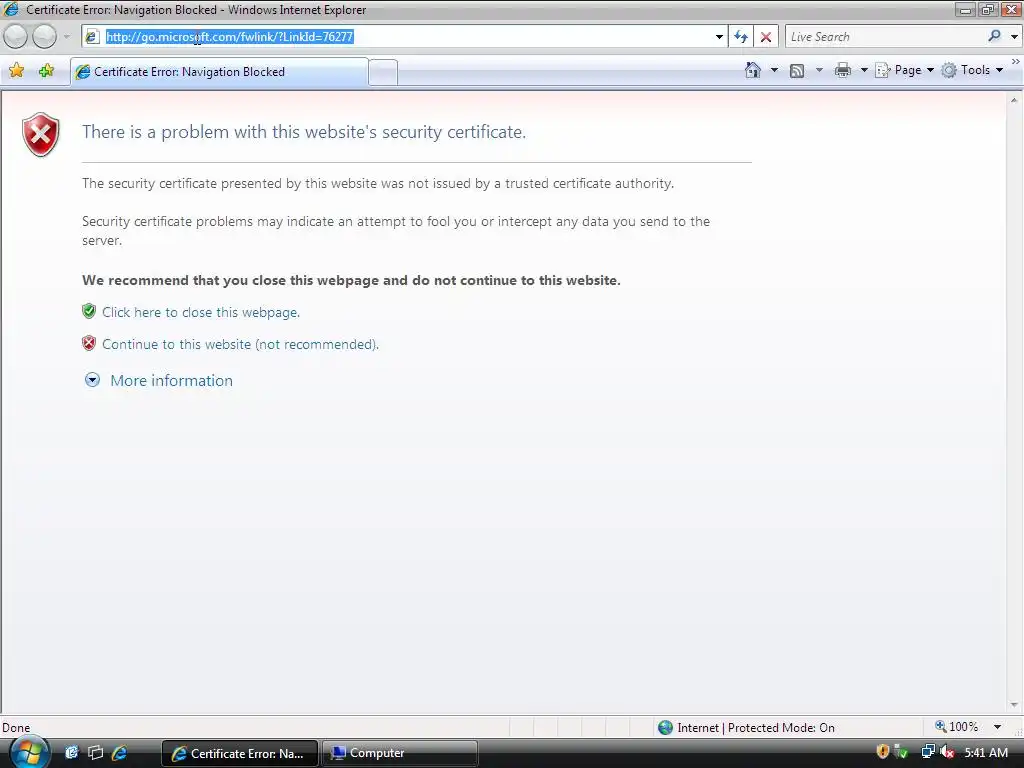The width and height of the screenshot is (1024, 768).
Task: Expand the Home button dropdown arrow
Action: tap(775, 70)
